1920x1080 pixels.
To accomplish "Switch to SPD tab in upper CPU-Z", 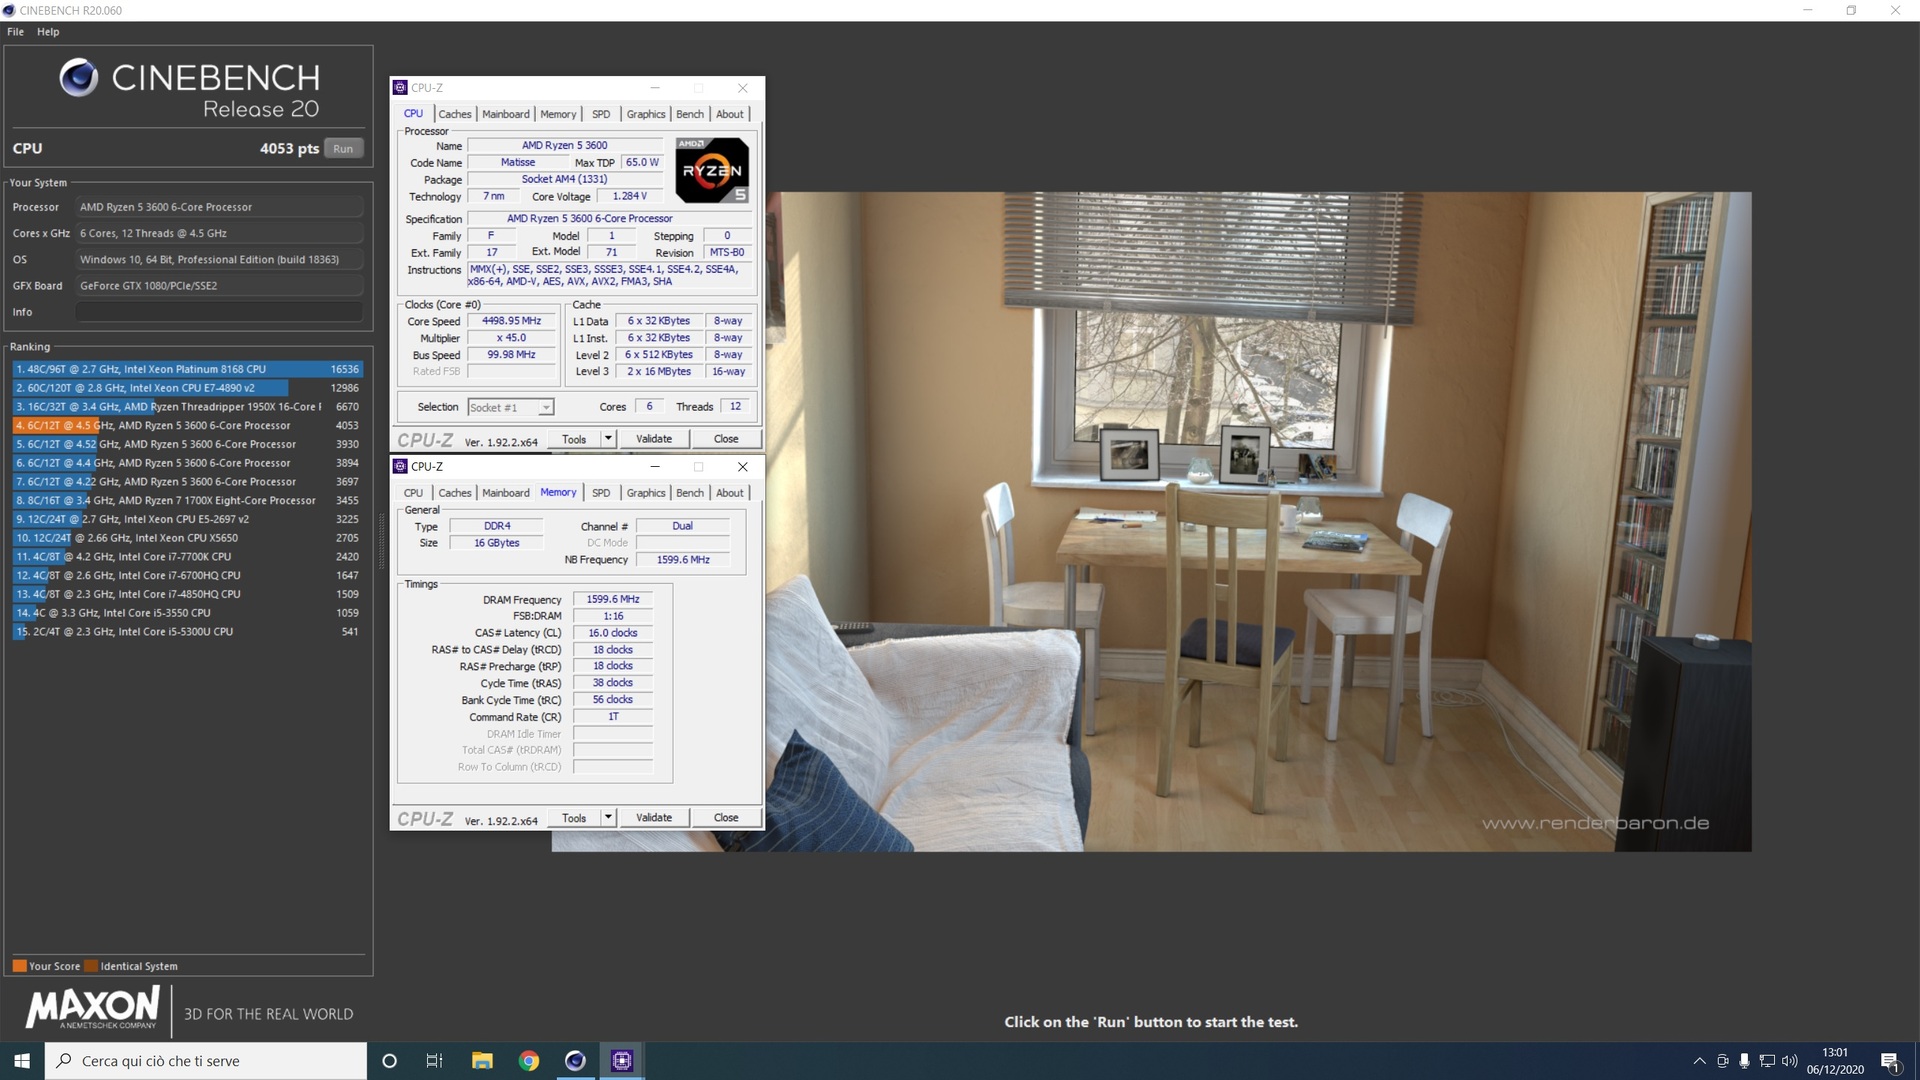I will (601, 114).
